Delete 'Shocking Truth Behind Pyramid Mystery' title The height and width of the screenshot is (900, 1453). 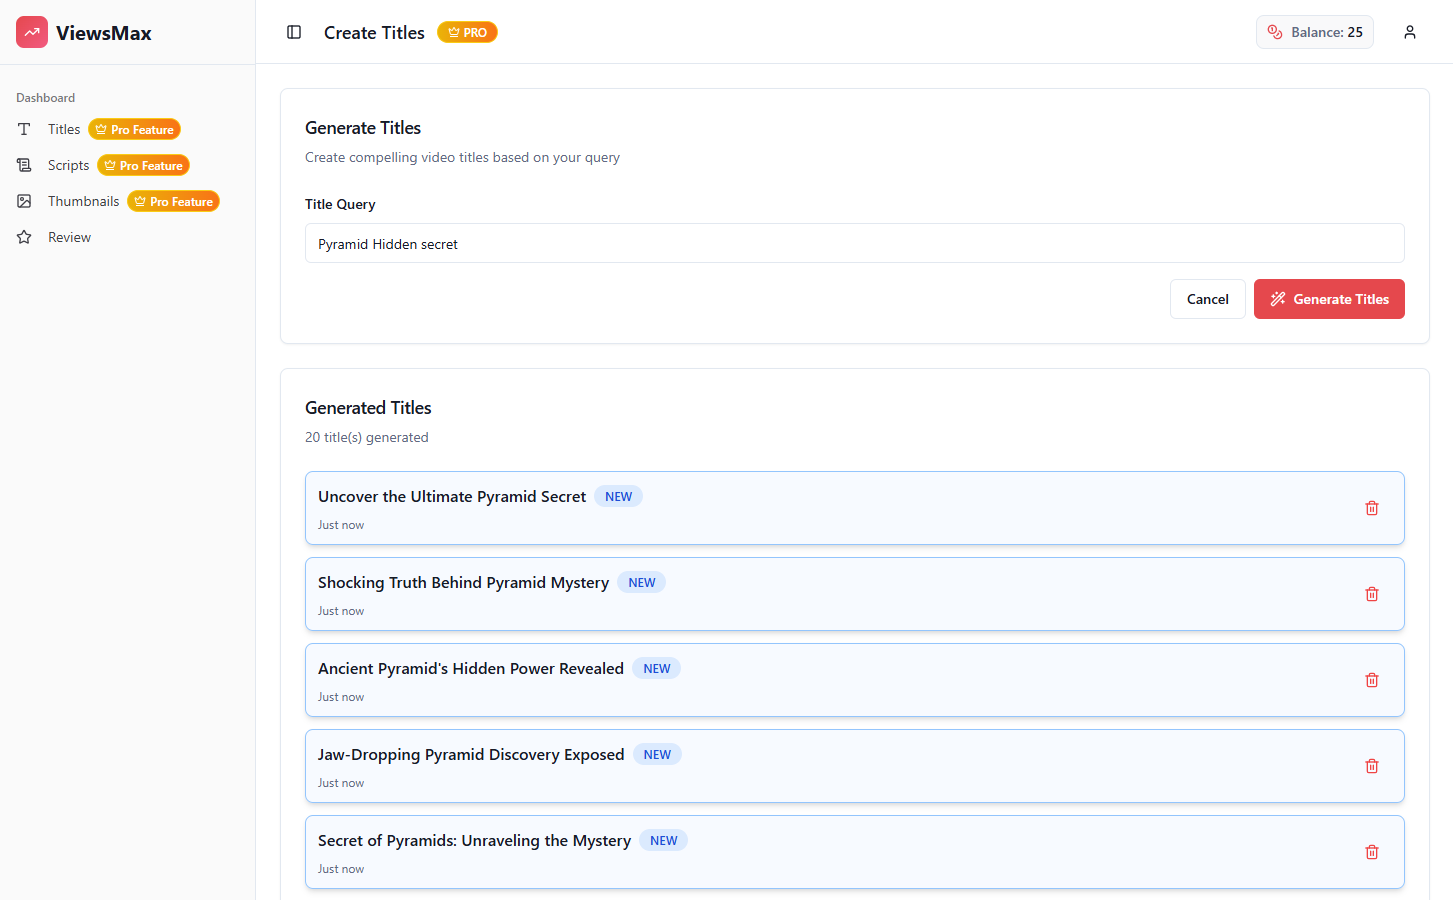tap(1372, 594)
